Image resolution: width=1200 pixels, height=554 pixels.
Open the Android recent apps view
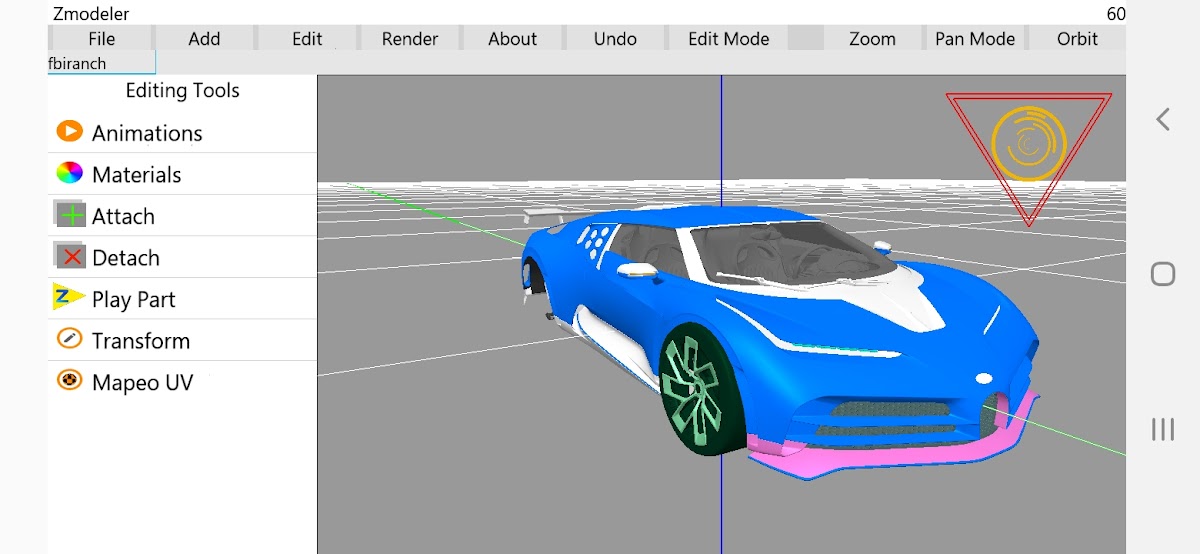pos(1162,429)
